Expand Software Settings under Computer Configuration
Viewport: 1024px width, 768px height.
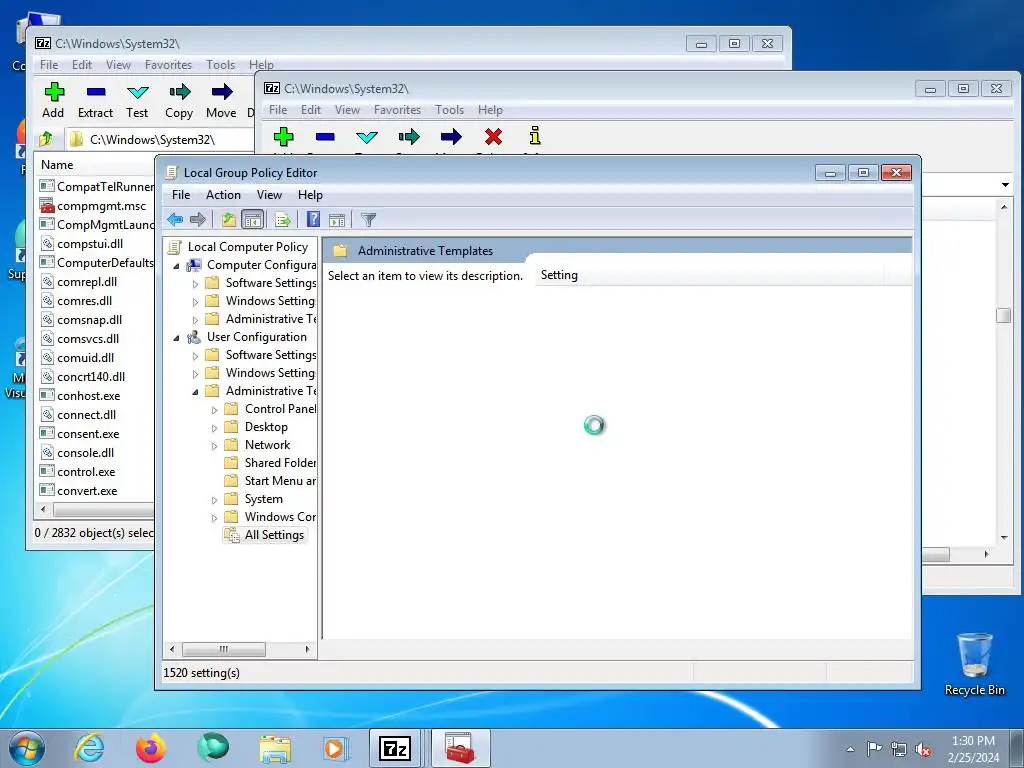tap(195, 284)
